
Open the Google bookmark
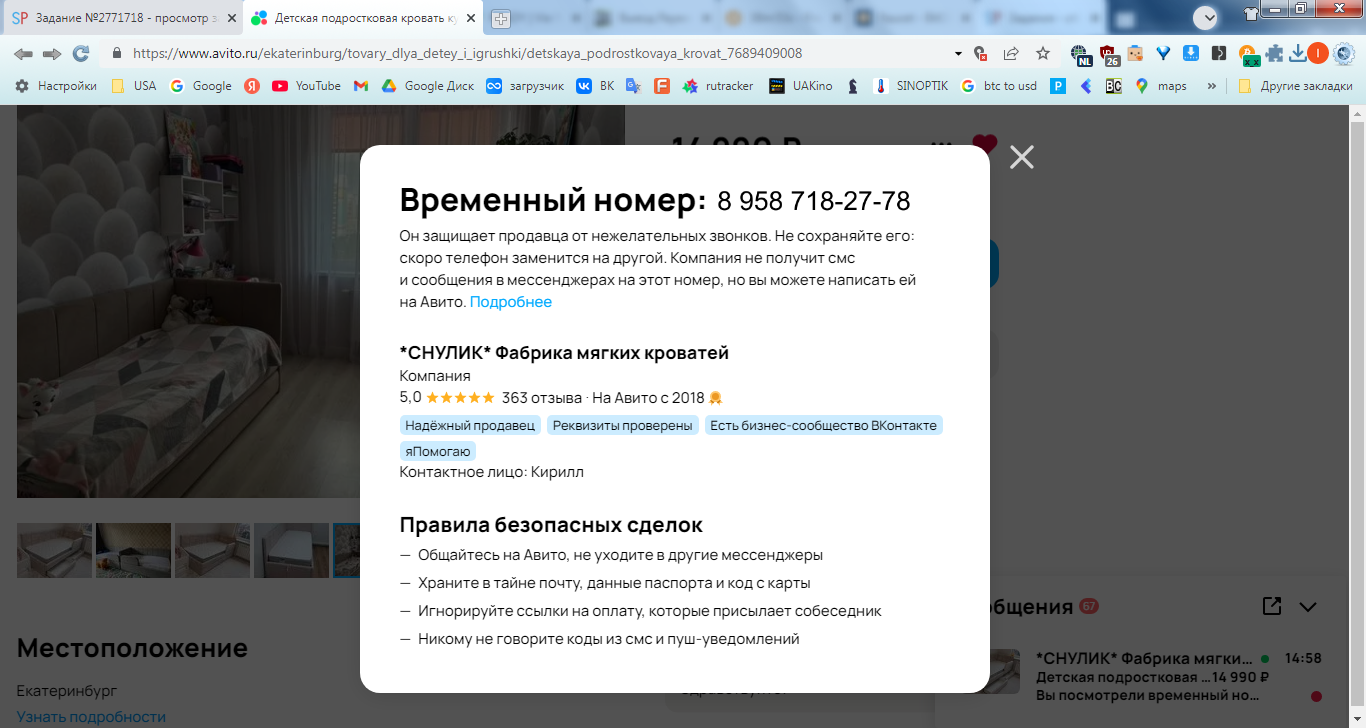click(x=201, y=86)
